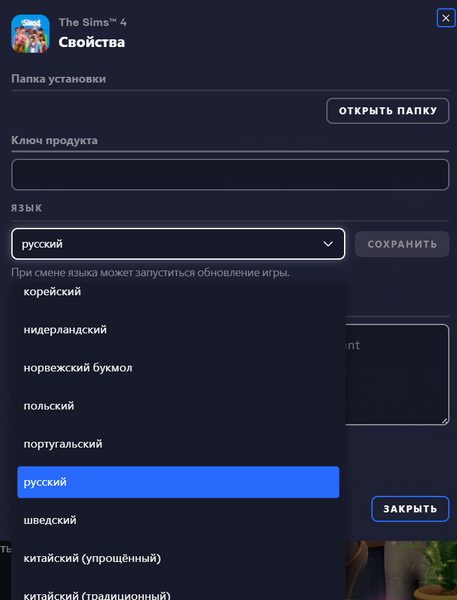Click the background game artwork with plant
457x600 pixels.
(x=401, y=570)
